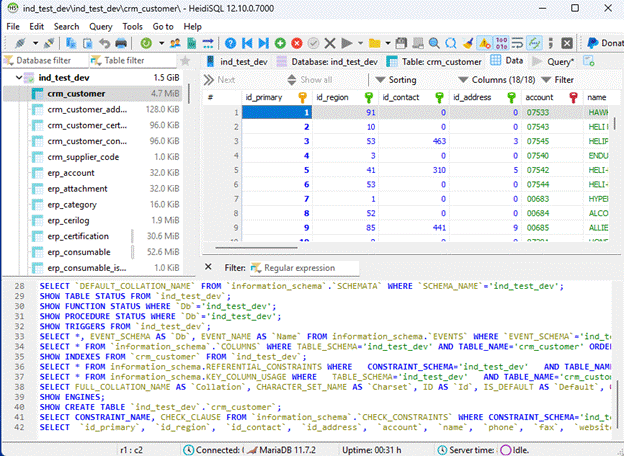Close the filter panel with X
The width and height of the screenshot is (624, 456).
(208, 267)
